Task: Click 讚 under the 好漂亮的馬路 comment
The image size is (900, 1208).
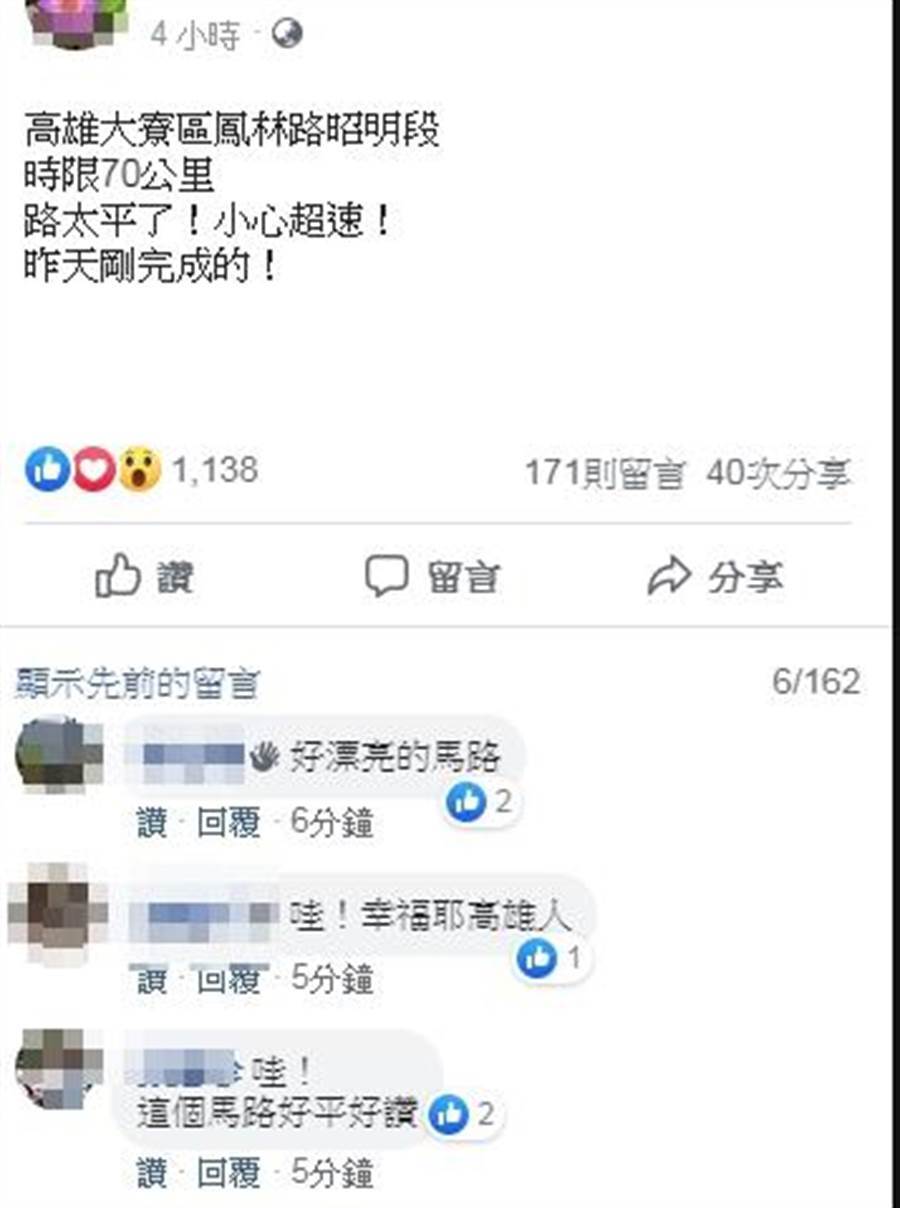Action: 152,824
